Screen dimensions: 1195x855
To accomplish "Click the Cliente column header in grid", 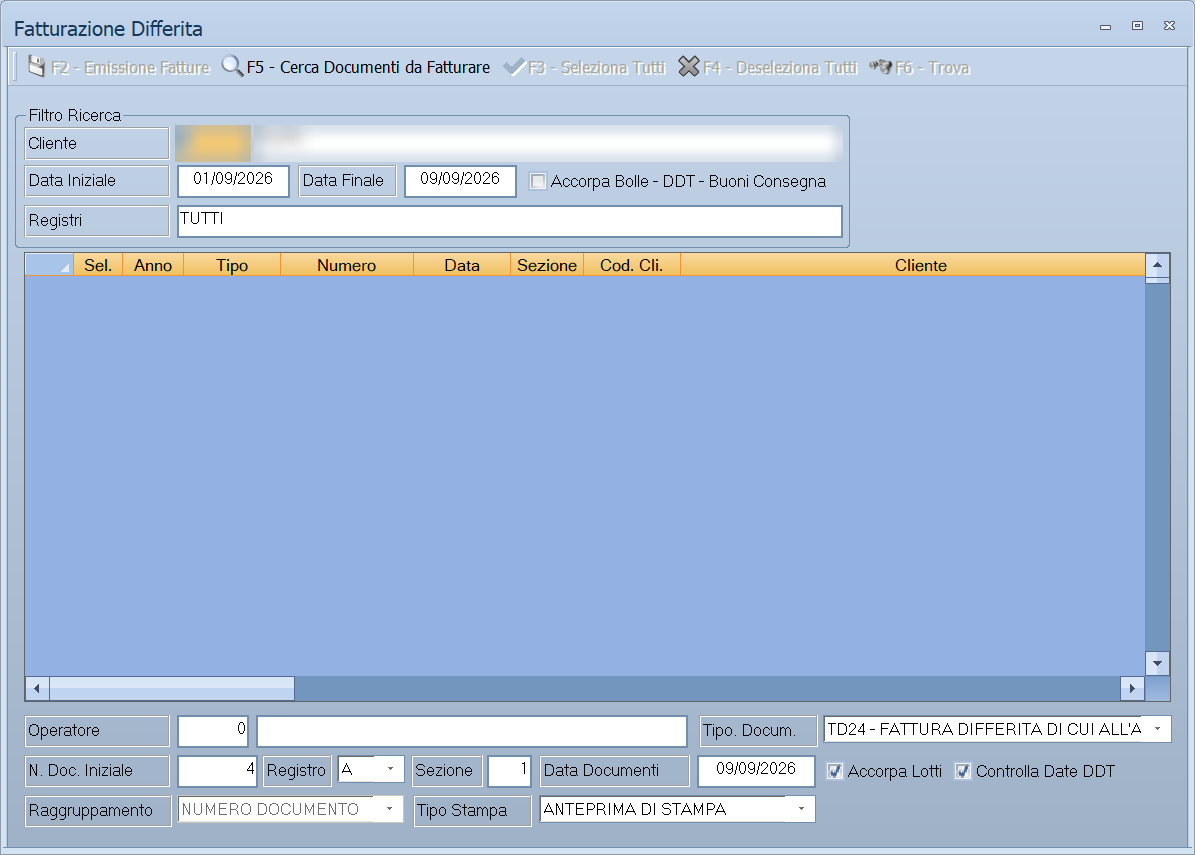I will tap(913, 265).
